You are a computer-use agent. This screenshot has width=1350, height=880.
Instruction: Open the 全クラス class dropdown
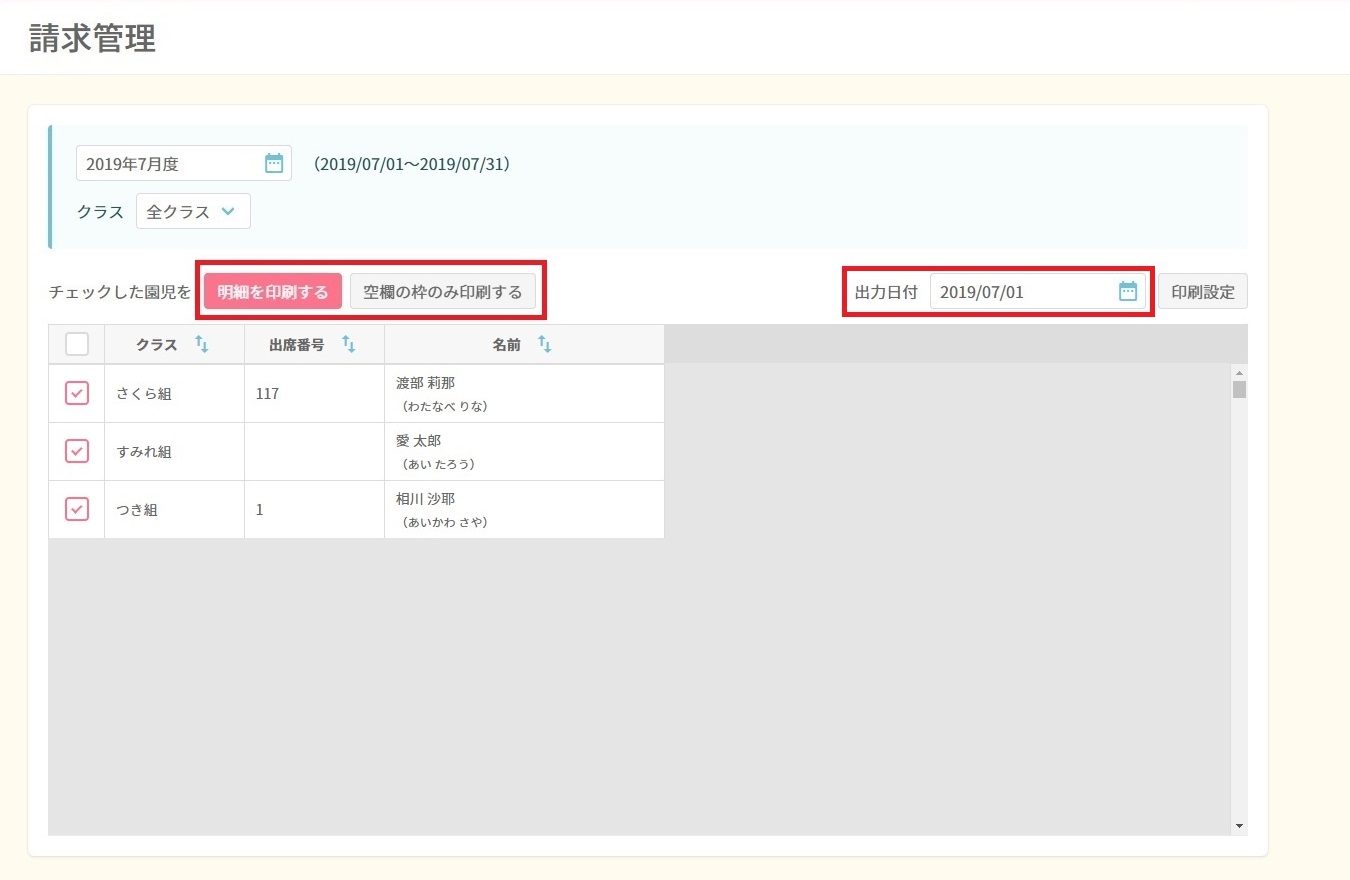coord(193,211)
